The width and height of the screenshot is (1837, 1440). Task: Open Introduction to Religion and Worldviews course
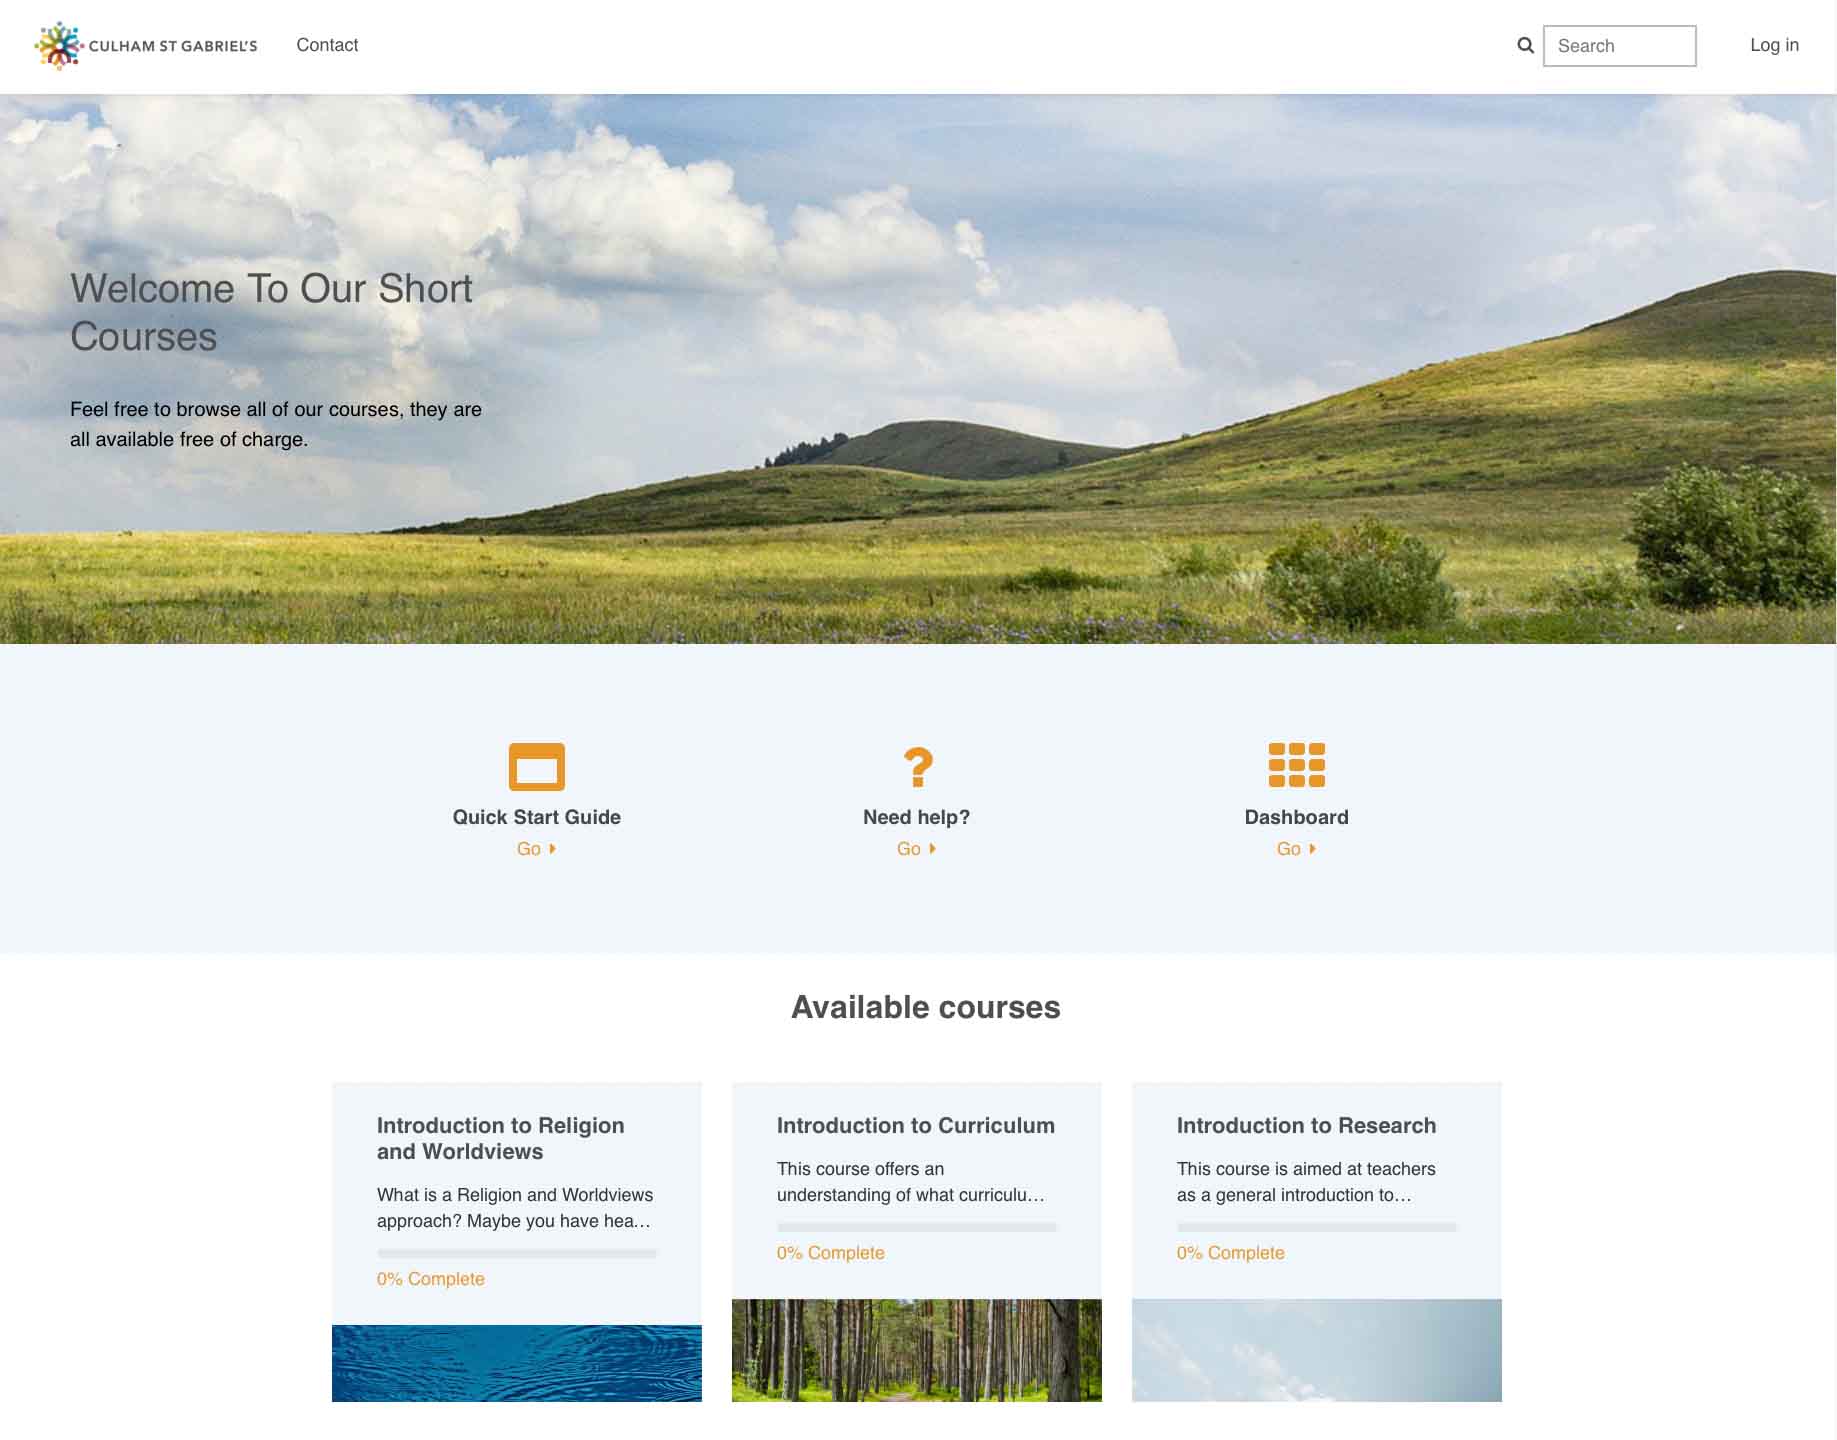[500, 1138]
